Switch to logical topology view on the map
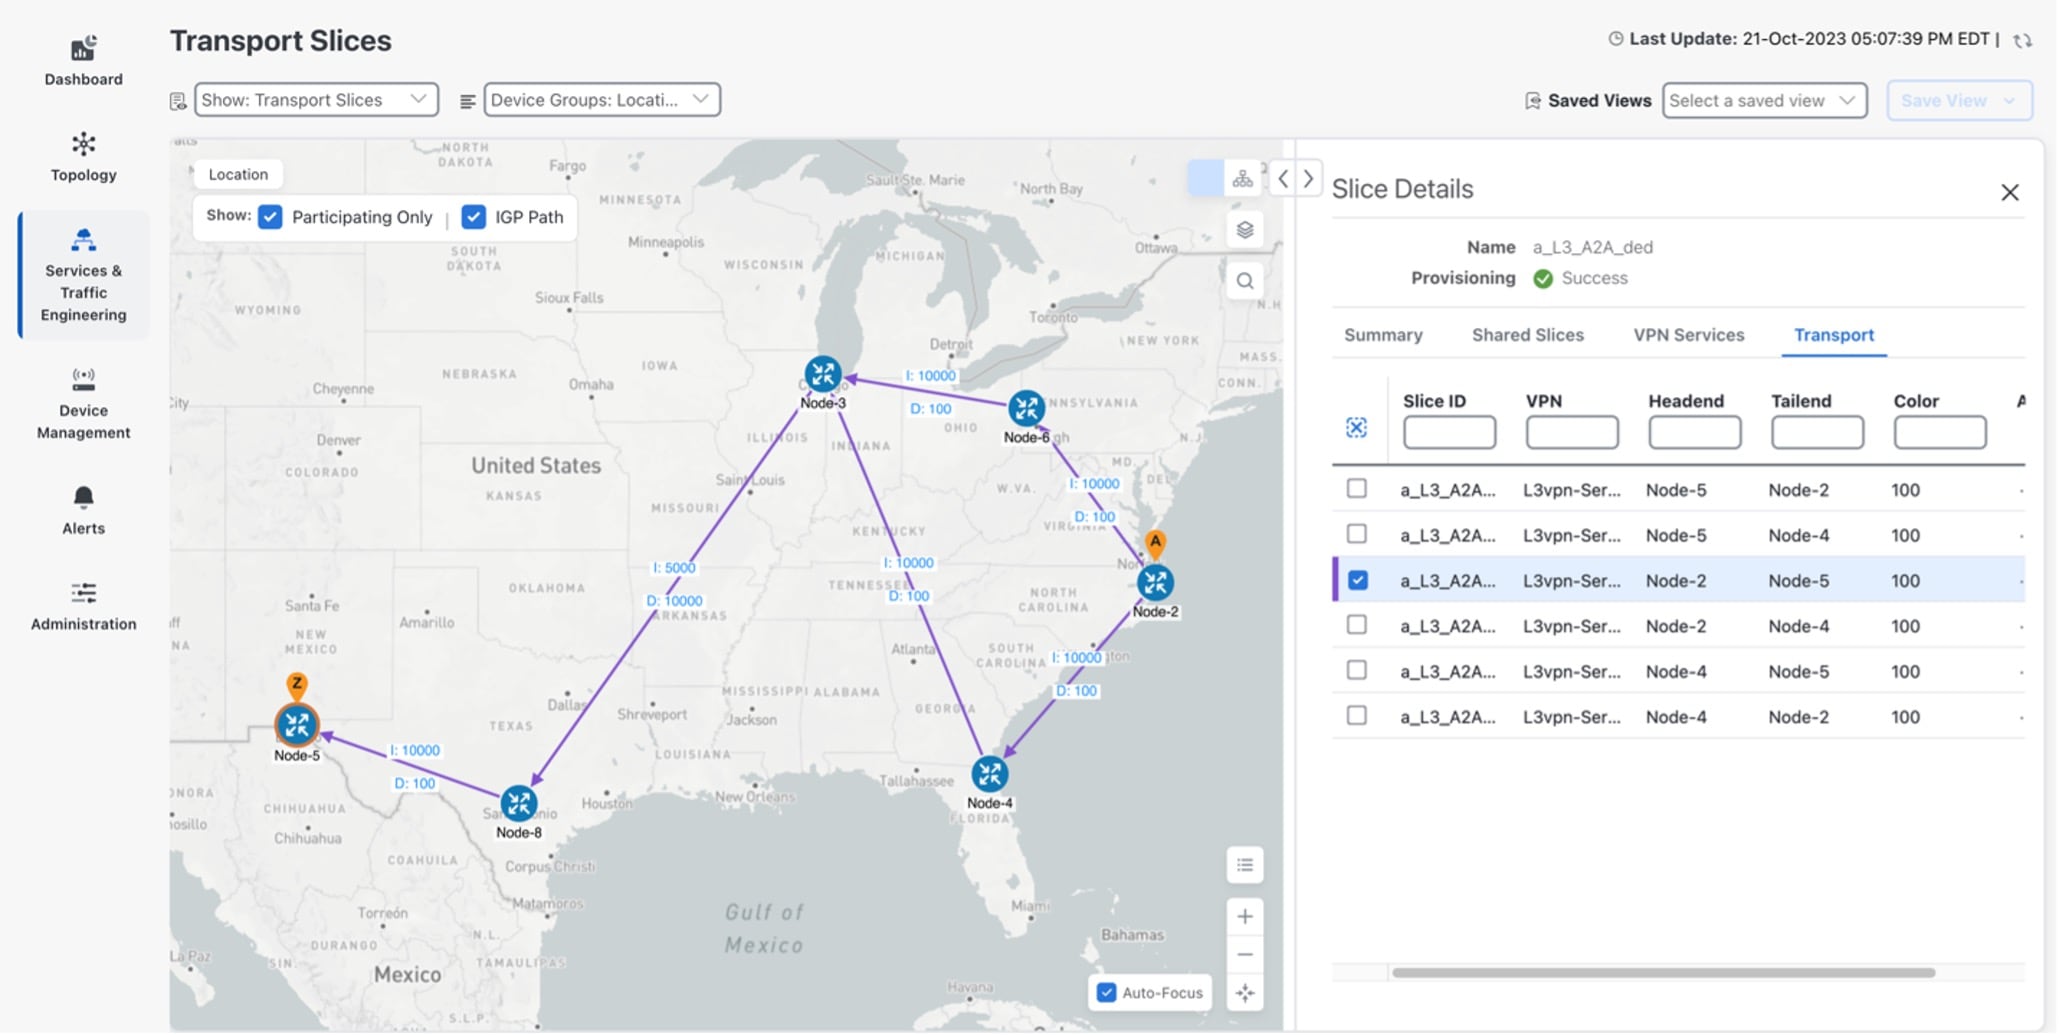The height and width of the screenshot is (1035, 2059). [x=1243, y=177]
